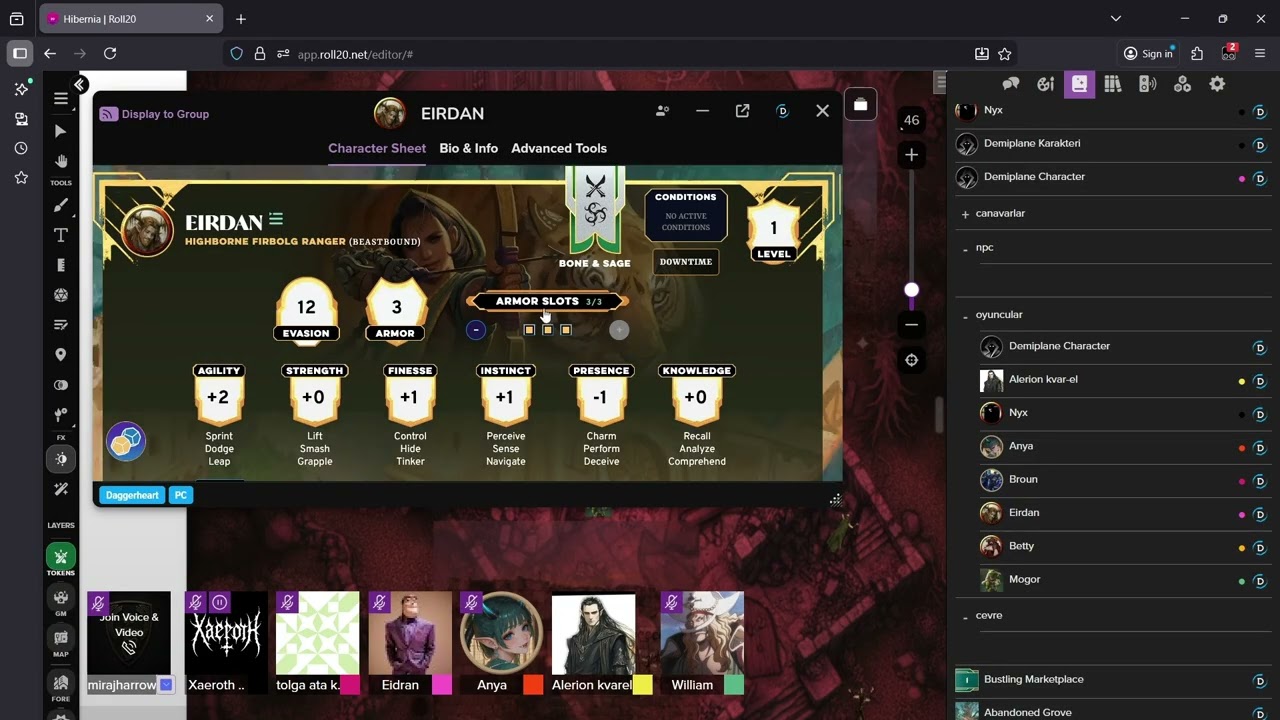Open the Art Library tab in the sidebar
1280x720 pixels.
point(1046,84)
